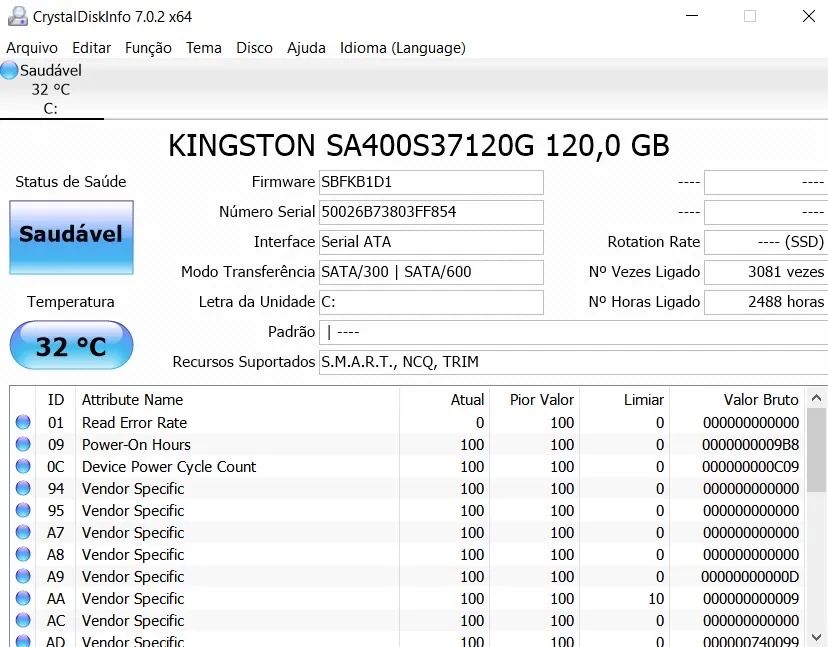
Task: Click the ID cell A9
Action: pyautogui.click(x=55, y=577)
